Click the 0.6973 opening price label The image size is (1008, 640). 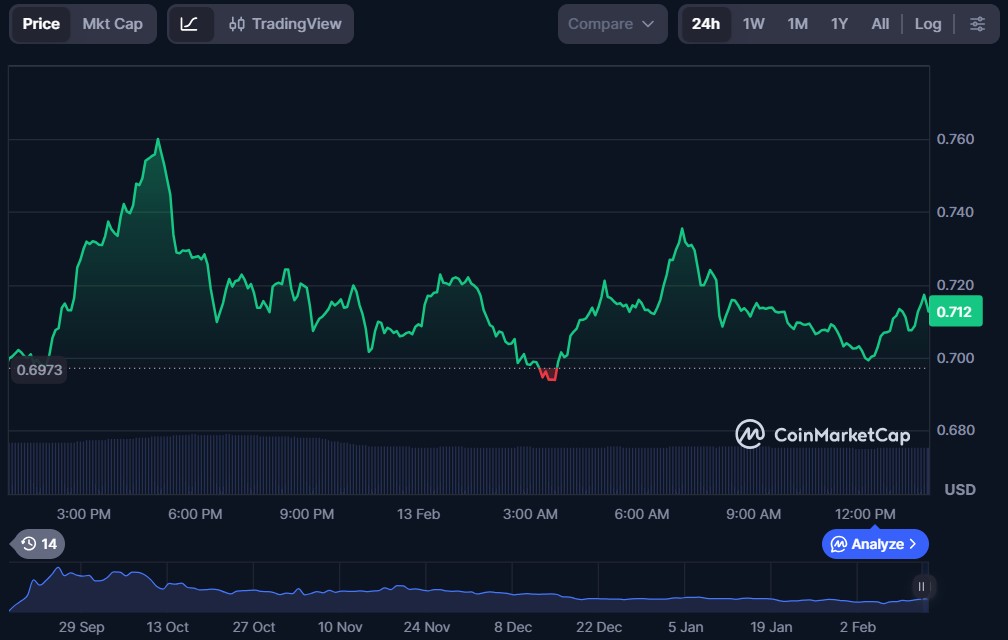click(x=39, y=370)
